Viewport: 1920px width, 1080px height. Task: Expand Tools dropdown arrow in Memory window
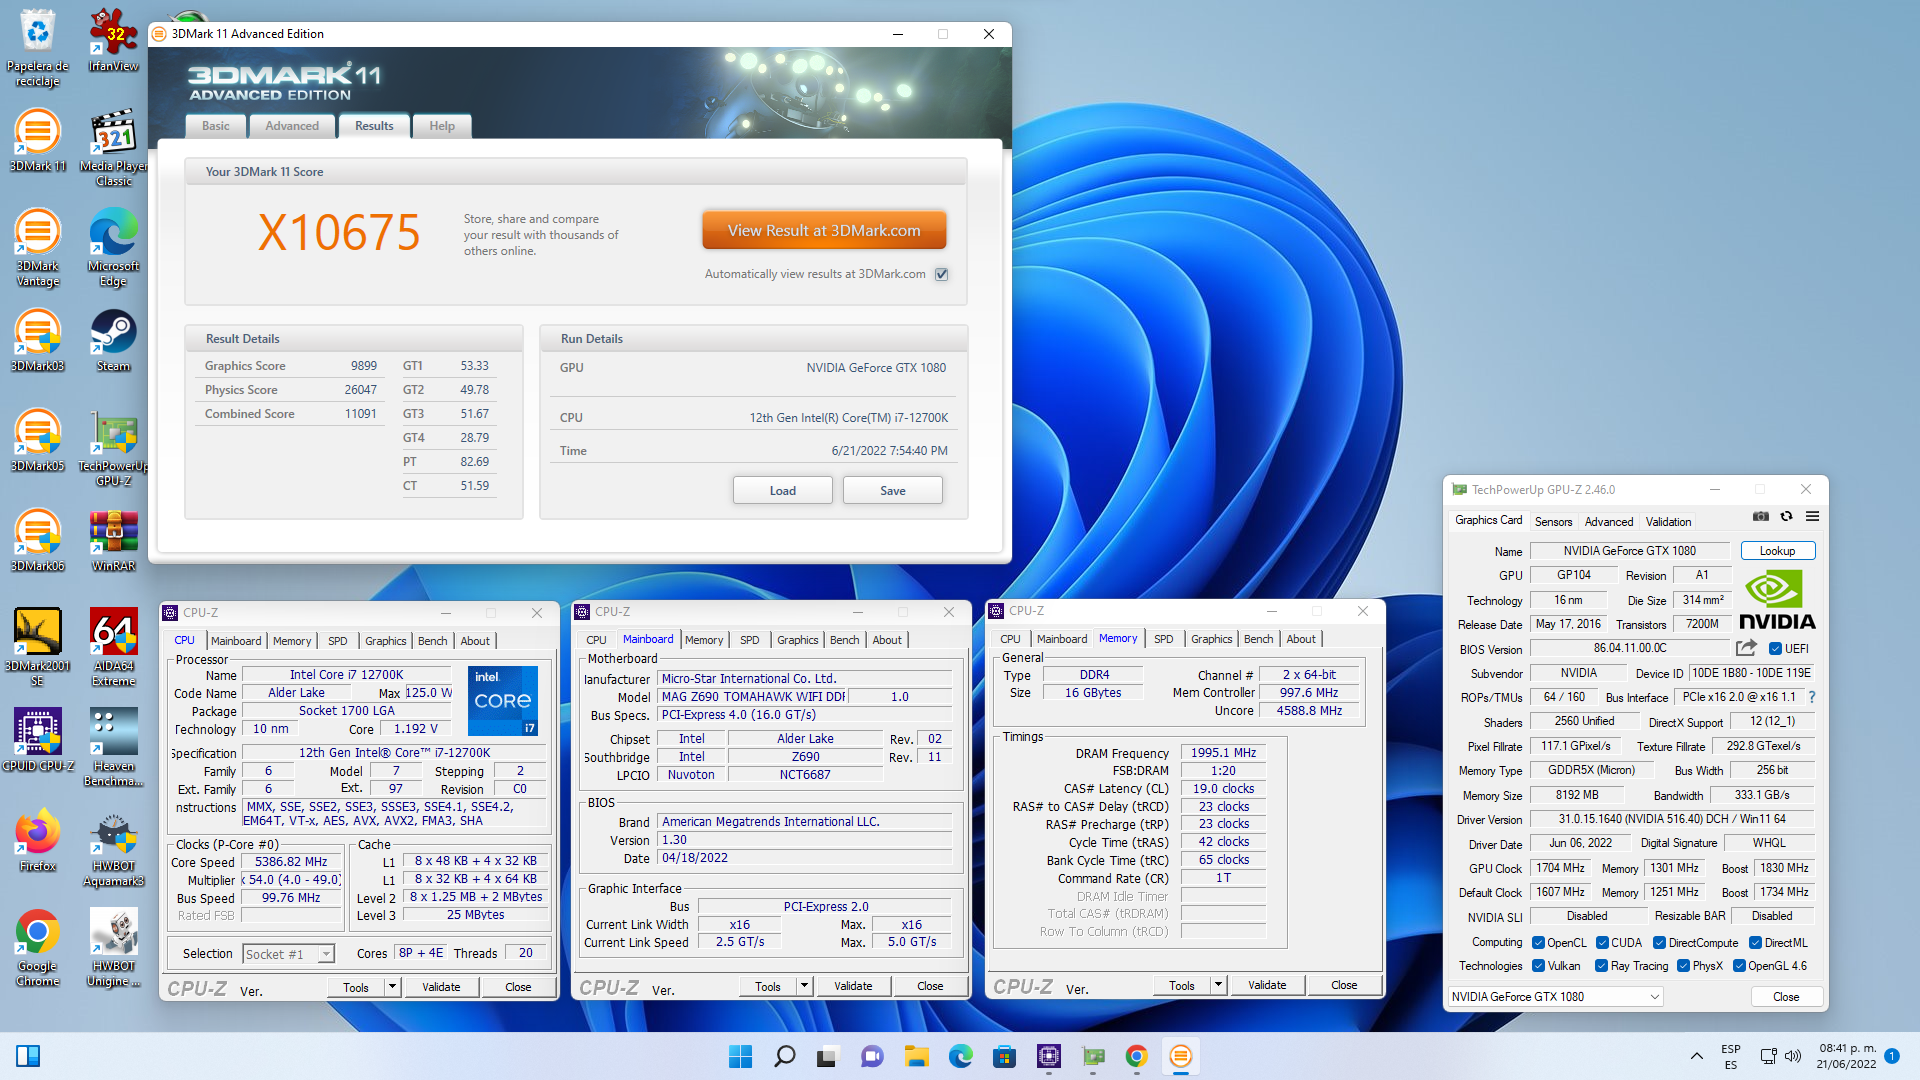click(1218, 985)
